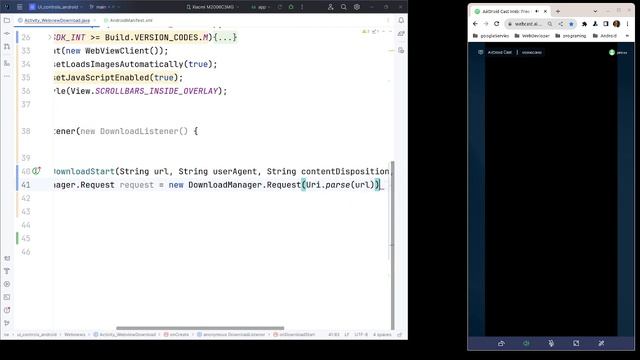
Task: Click the UTF-8 encoding status widget
Action: point(361,335)
